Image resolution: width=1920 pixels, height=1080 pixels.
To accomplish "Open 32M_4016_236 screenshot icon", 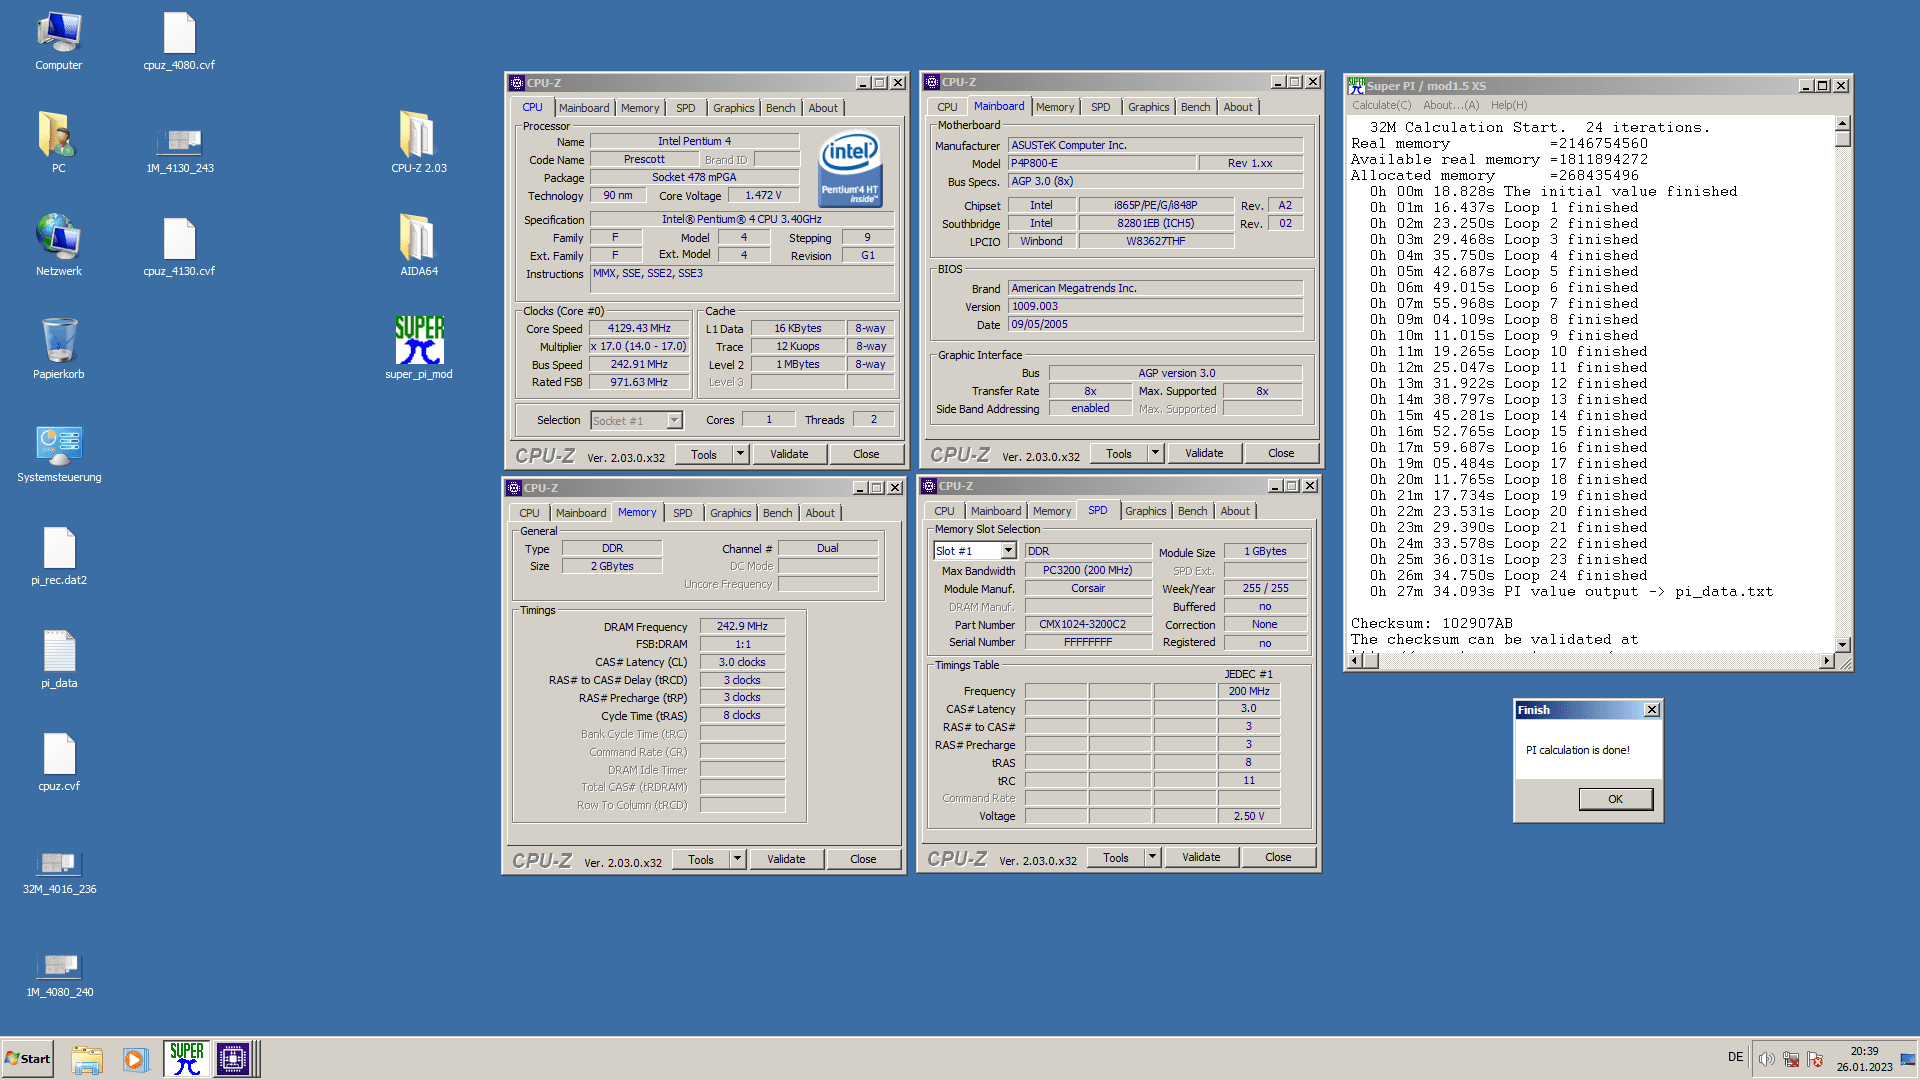I will coord(60,871).
